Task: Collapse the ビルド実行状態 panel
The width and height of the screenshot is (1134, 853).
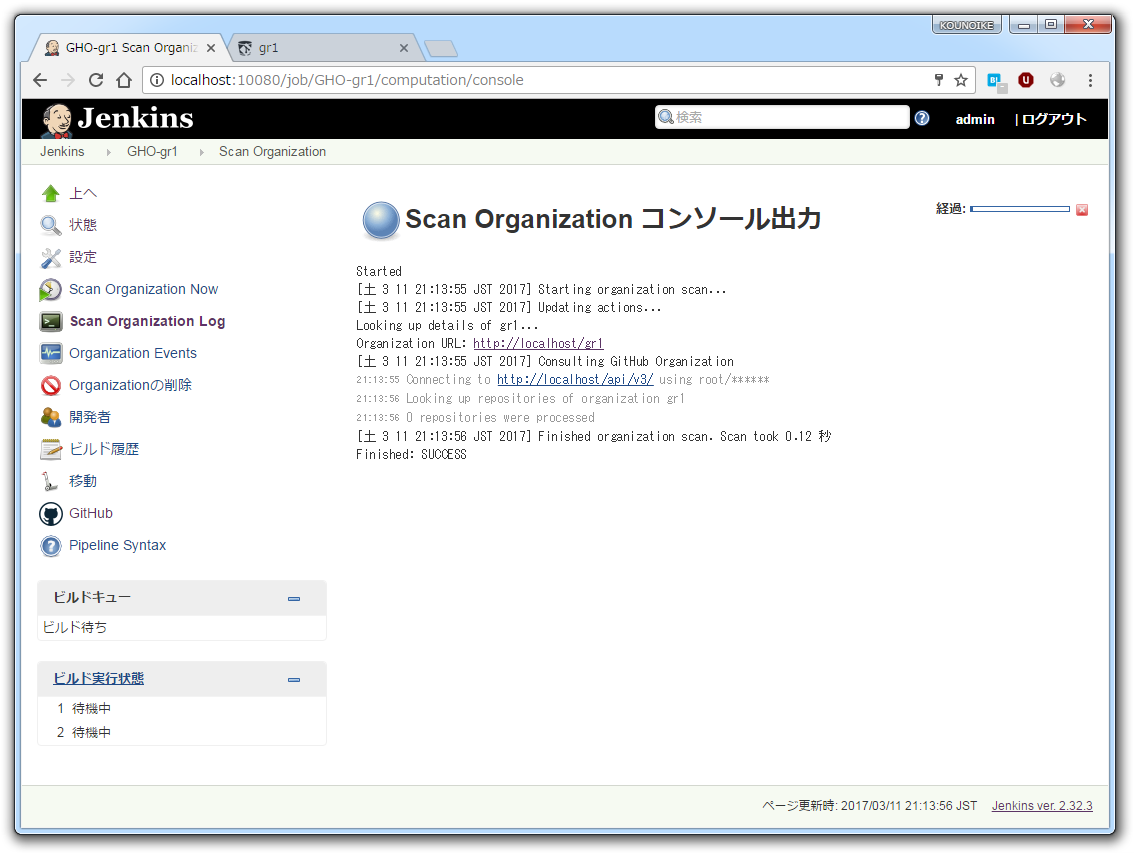Action: (293, 679)
